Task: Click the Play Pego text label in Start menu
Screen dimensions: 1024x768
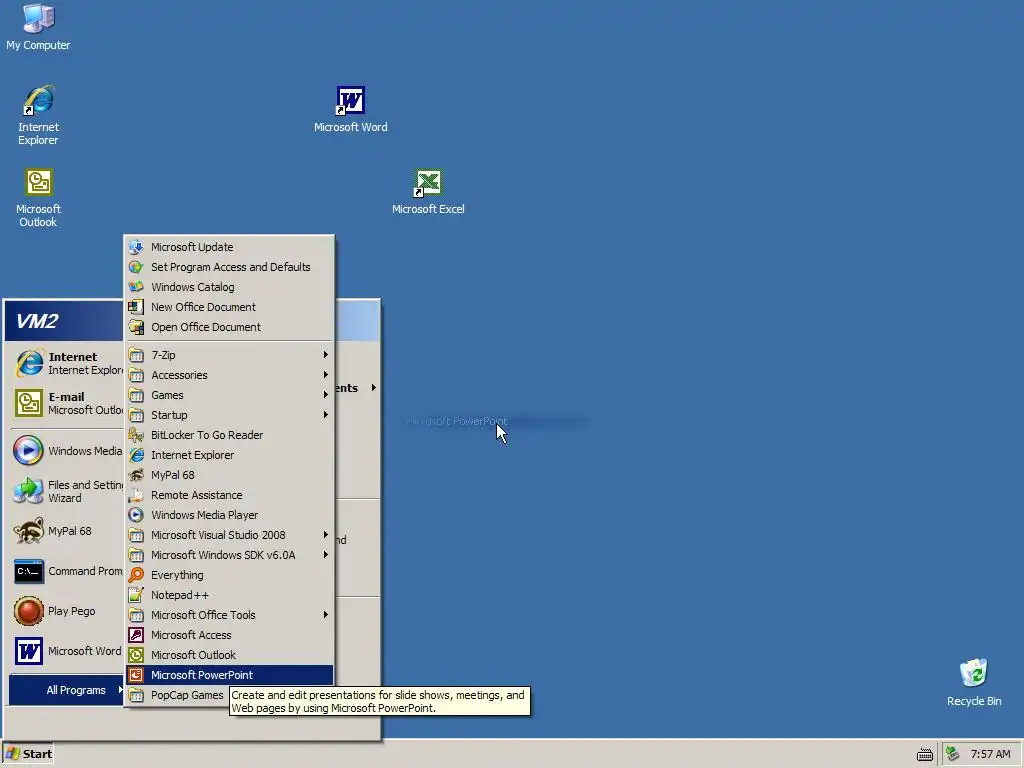Action: click(72, 611)
